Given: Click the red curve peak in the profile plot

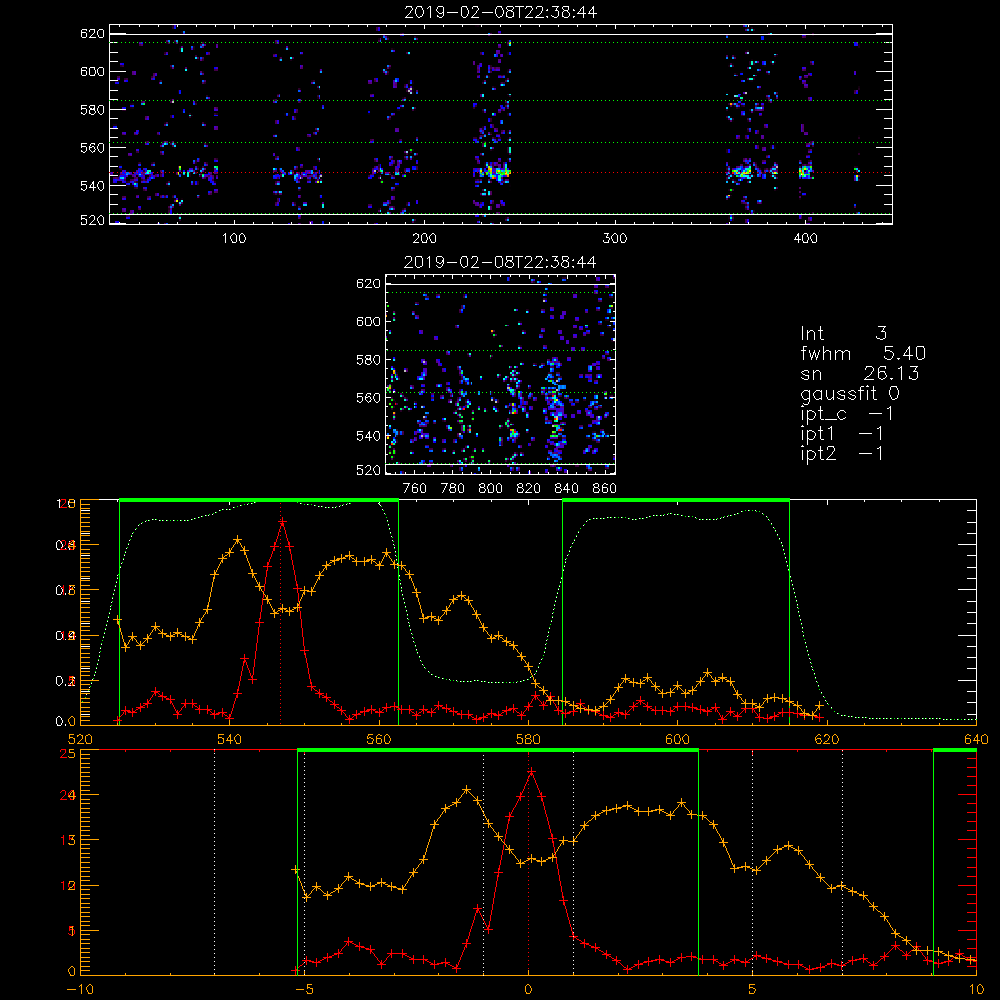Looking at the screenshot, I should click(x=282, y=522).
